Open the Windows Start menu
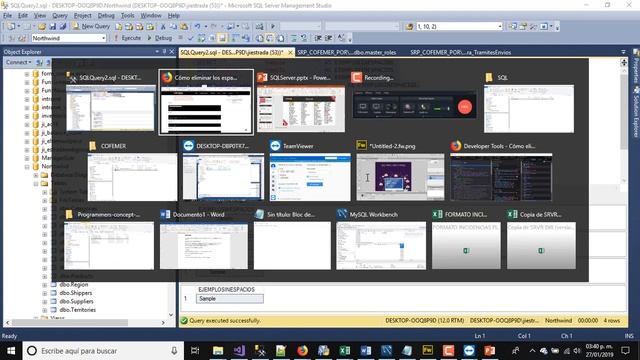 11,351
